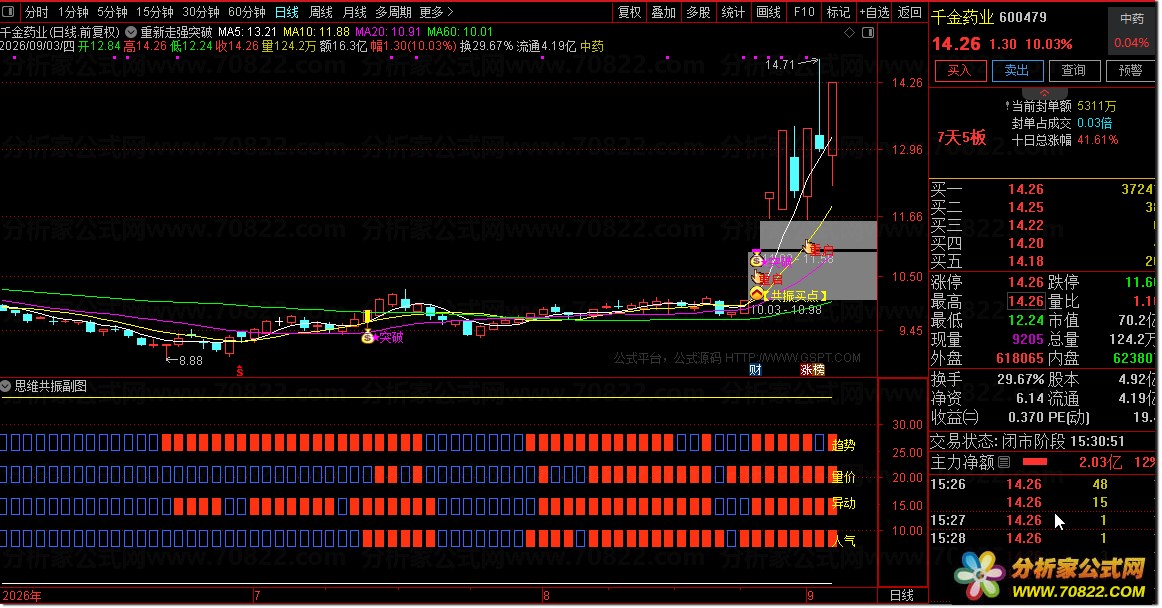The height and width of the screenshot is (608, 1162).
Task: Add stock via +自选 button
Action: click(x=874, y=12)
